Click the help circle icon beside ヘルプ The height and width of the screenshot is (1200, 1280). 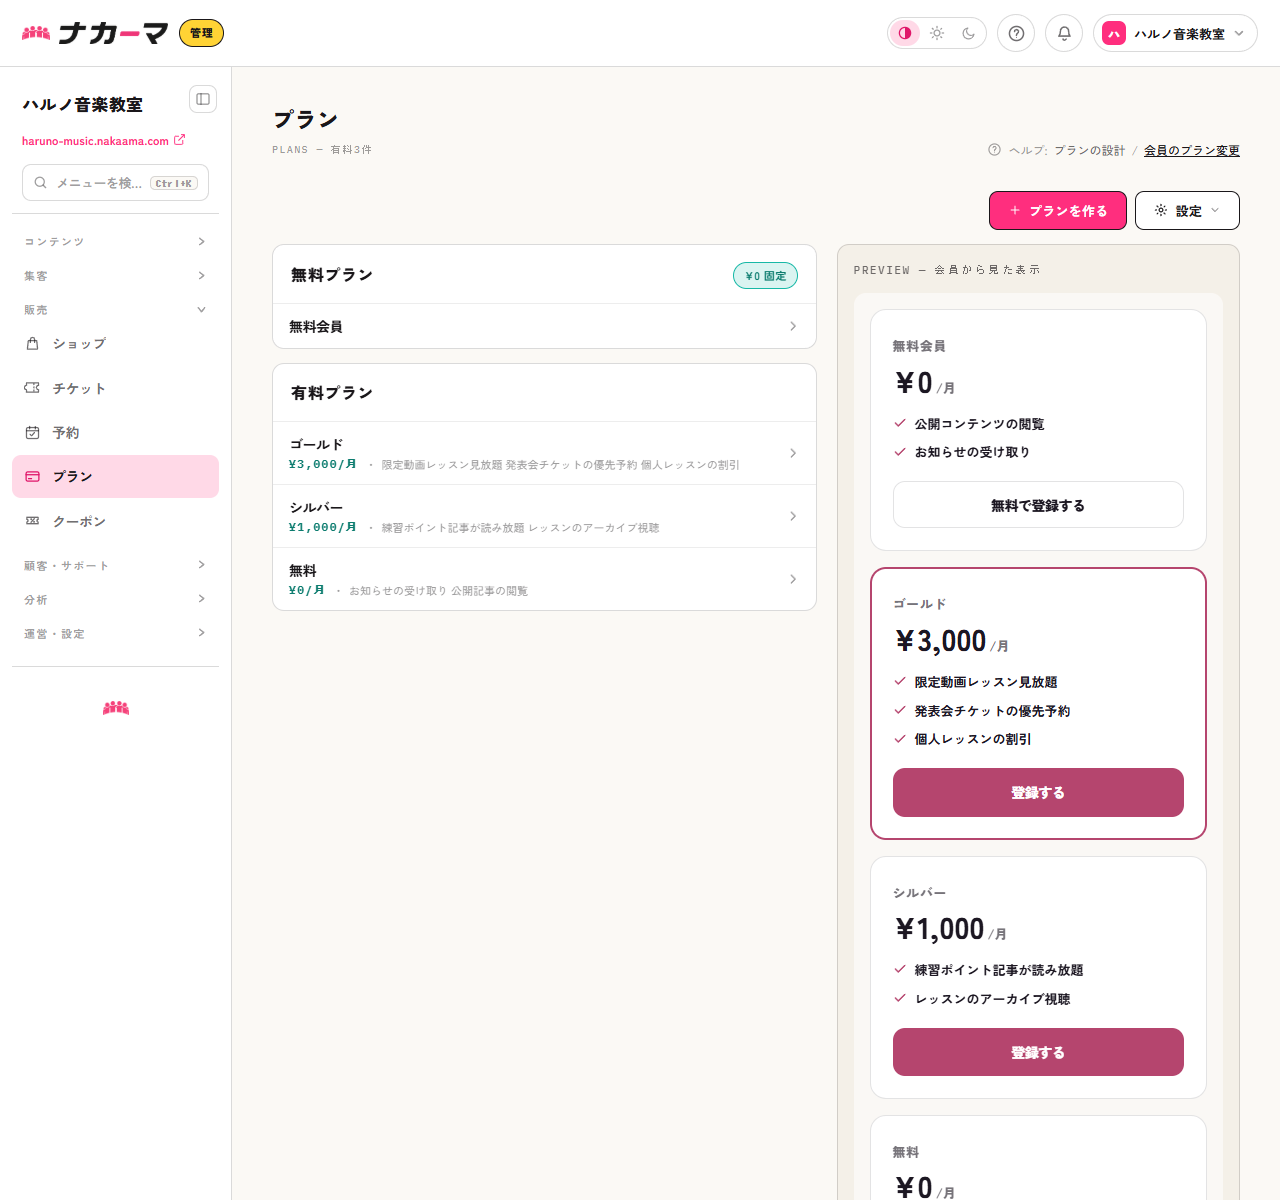(x=994, y=150)
